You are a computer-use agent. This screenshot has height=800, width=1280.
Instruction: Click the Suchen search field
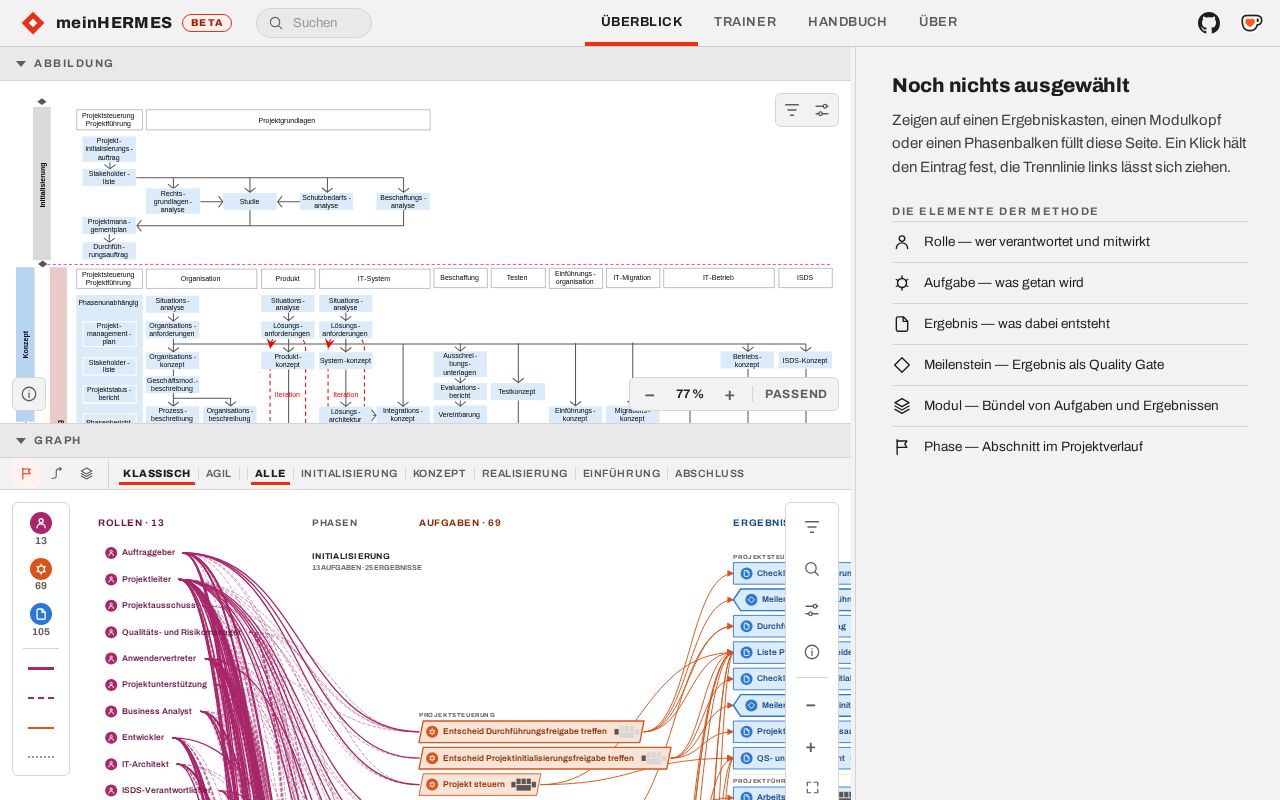click(314, 23)
